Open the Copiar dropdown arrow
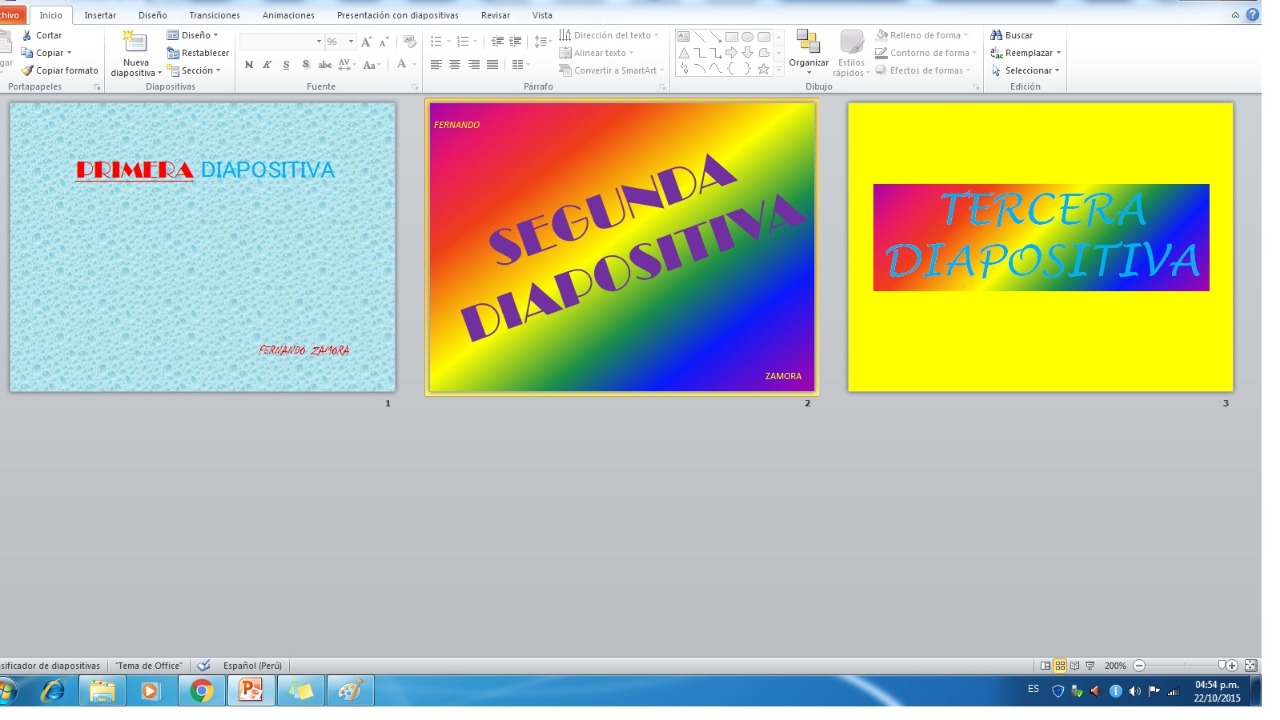Viewport: 1280px width, 720px height. 69,53
